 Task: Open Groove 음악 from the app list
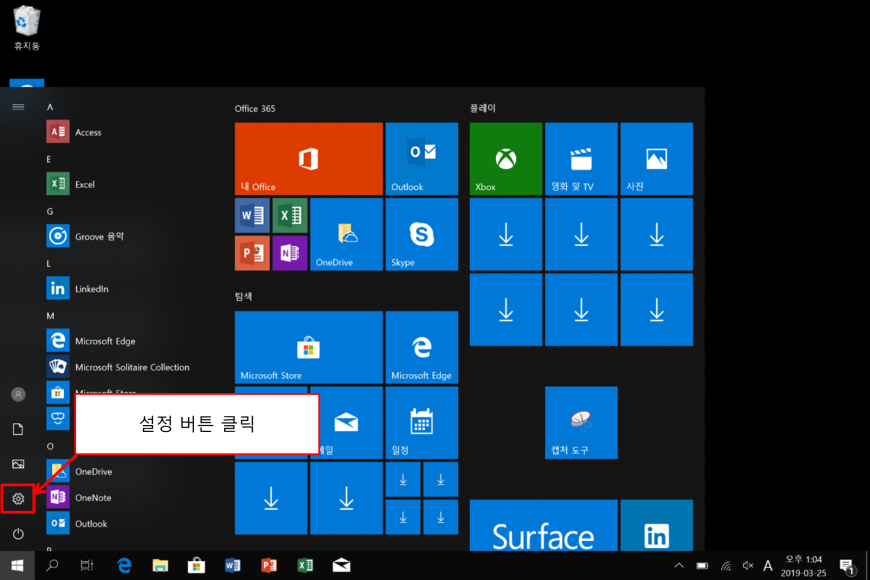[85, 236]
